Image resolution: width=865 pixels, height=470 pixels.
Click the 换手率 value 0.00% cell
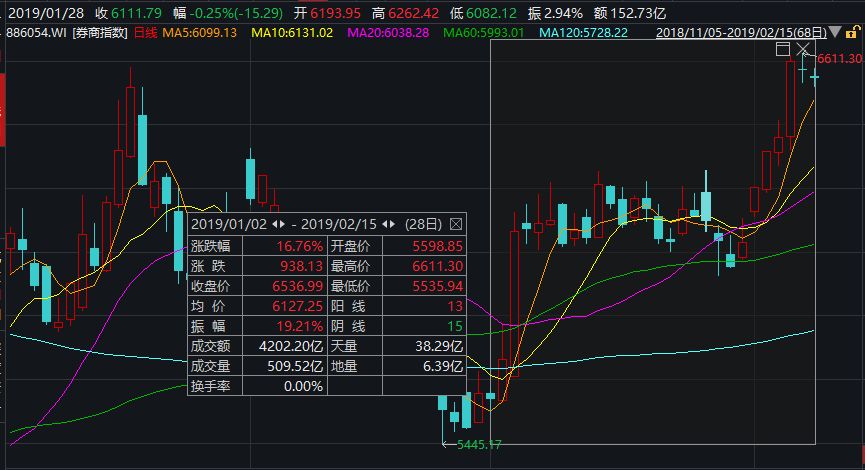coord(285,386)
